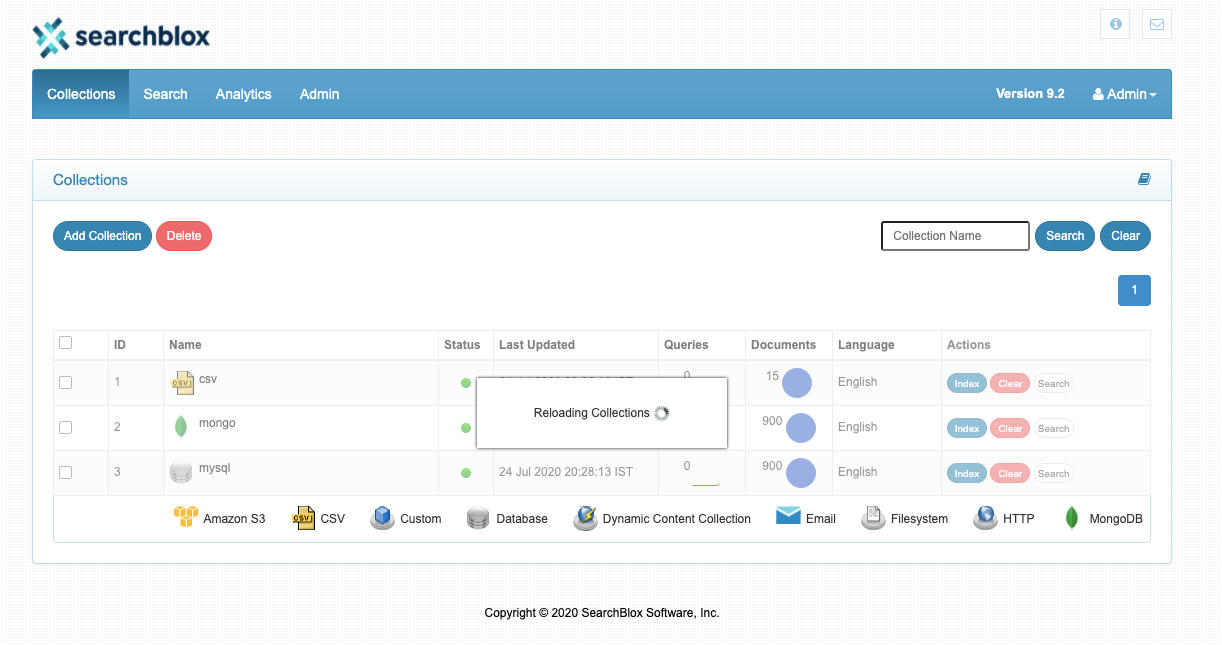Viewport: 1222px width, 645px height.
Task: Check the csv row checkbox
Action: [x=66, y=382]
